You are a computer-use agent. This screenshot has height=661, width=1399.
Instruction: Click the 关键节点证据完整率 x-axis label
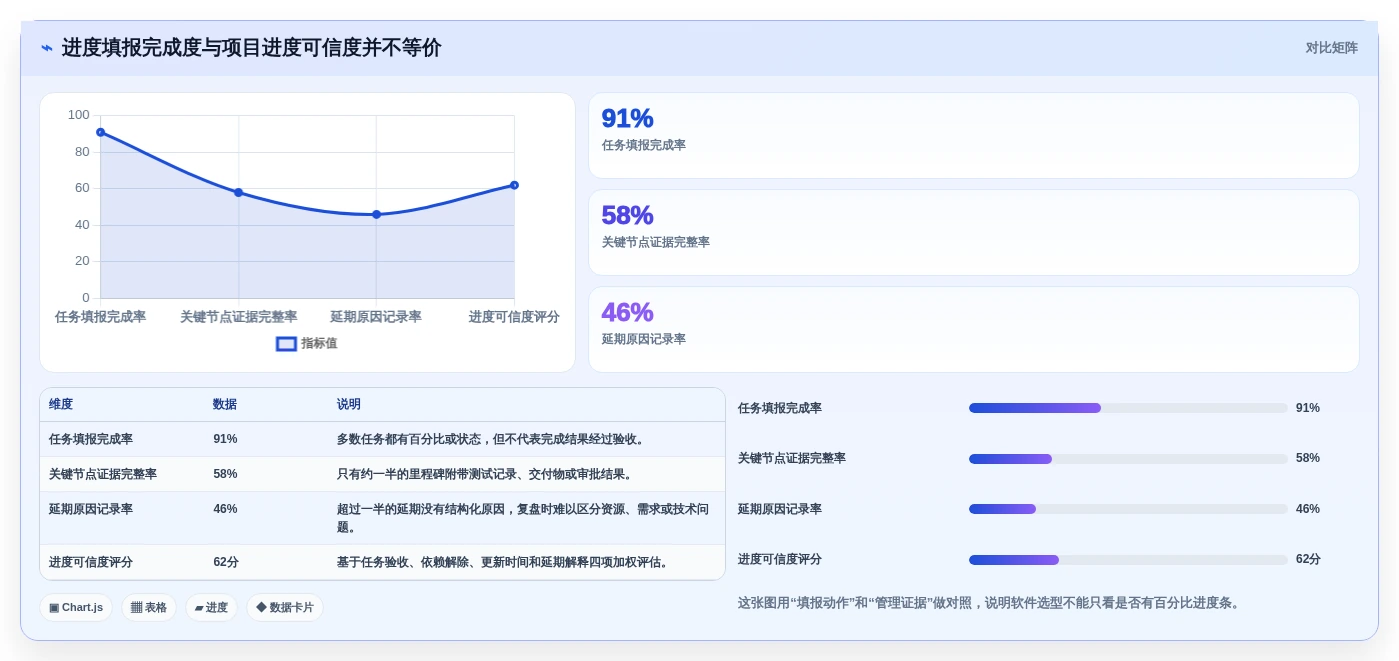pos(238,316)
